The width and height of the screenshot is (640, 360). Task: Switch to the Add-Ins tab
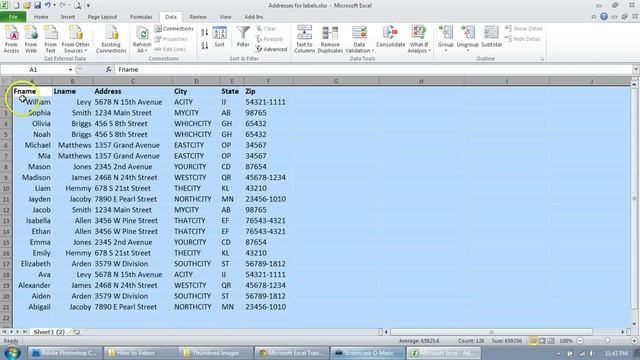pos(253,17)
